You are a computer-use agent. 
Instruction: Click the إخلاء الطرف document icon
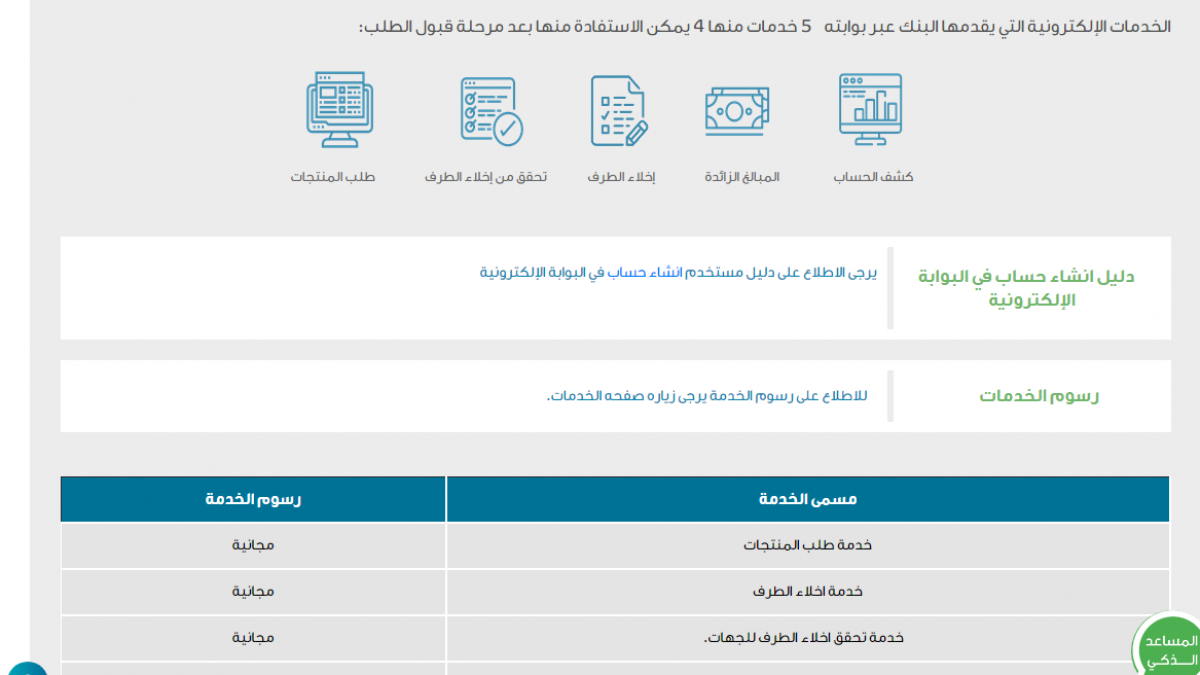tap(620, 111)
